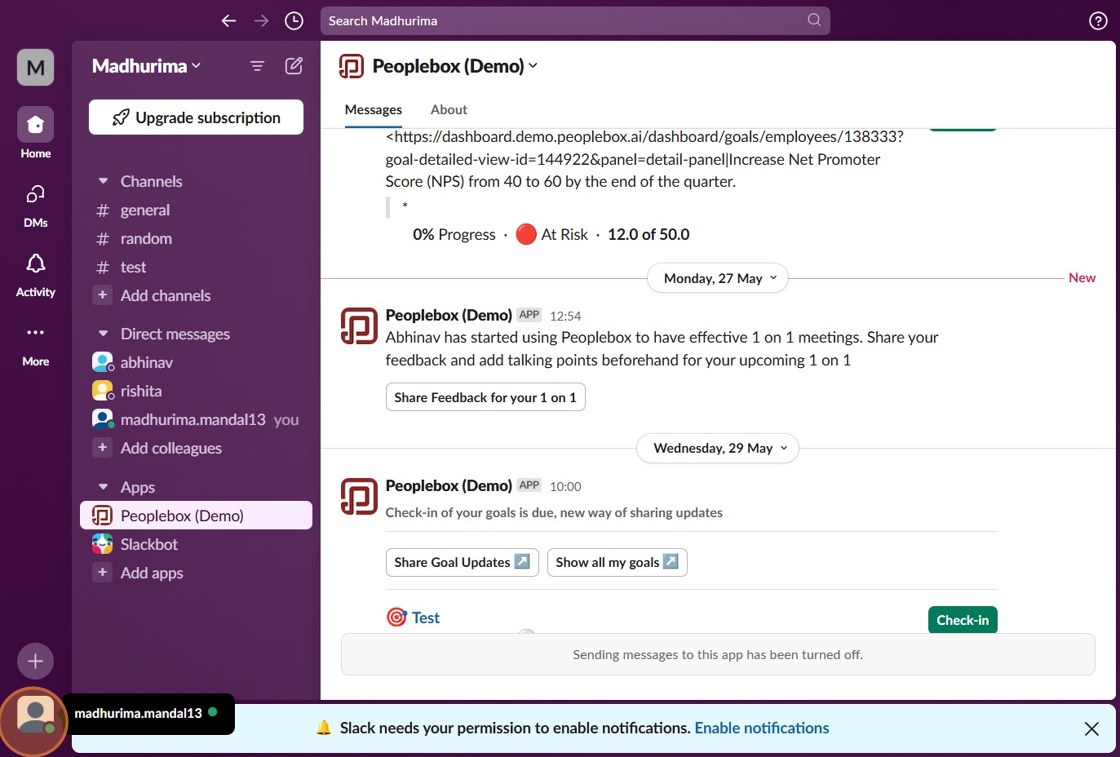Click the Search Madhurima field
The width and height of the screenshot is (1120, 757).
(x=575, y=21)
